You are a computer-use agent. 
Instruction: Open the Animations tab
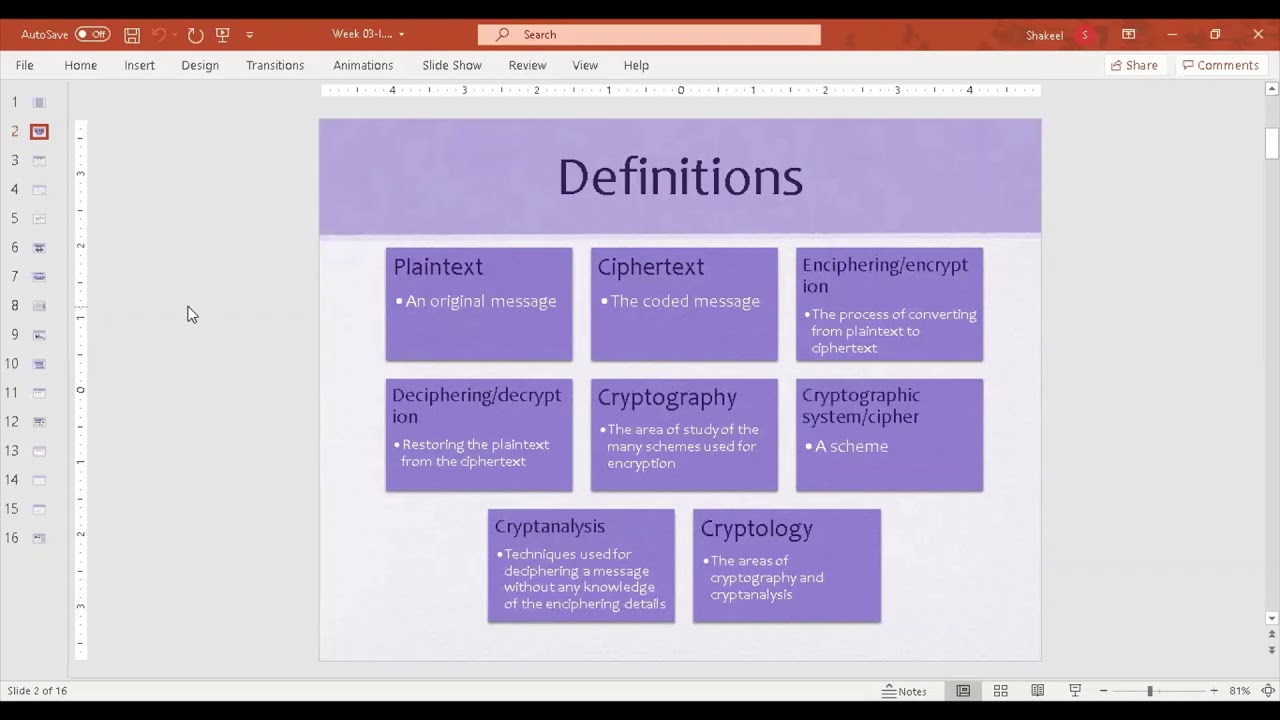point(363,65)
